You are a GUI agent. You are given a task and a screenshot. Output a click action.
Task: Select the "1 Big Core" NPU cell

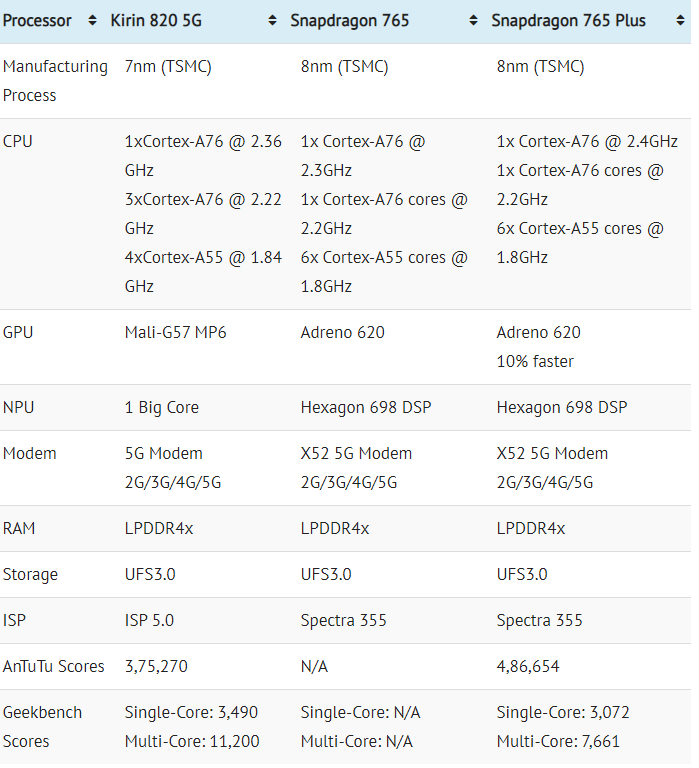point(161,407)
